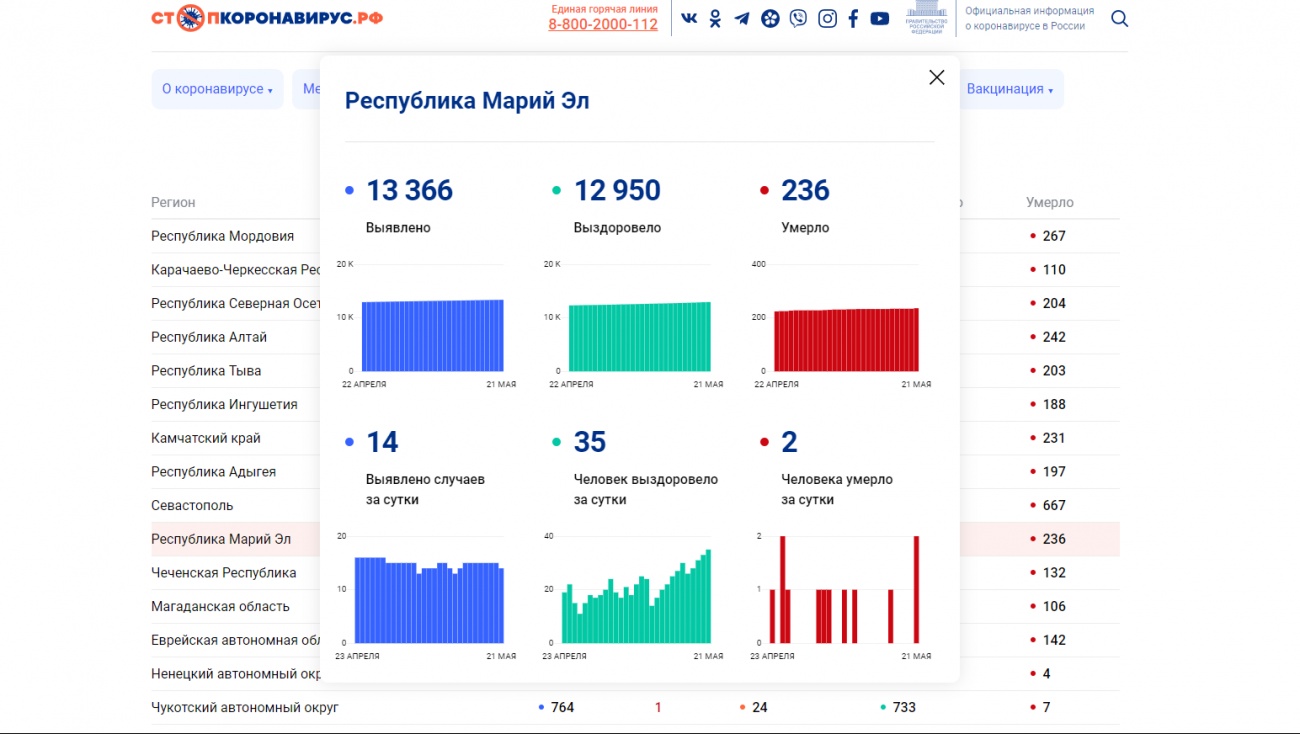This screenshot has width=1300, height=734.
Task: Open the Odnoklassniki icon in header
Action: coord(715,18)
